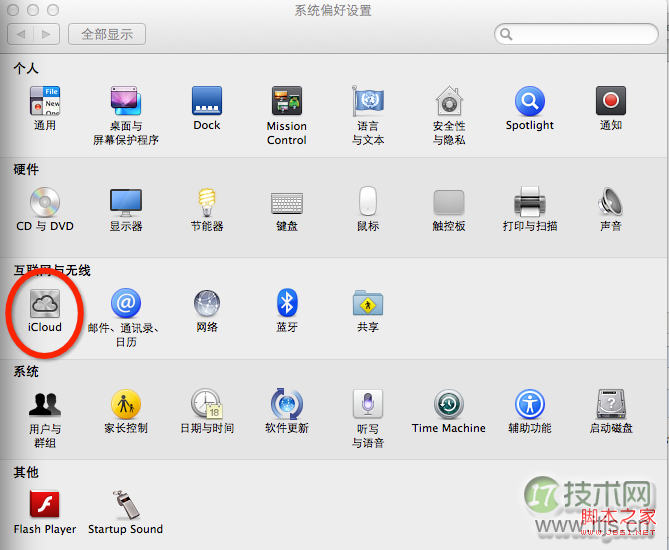Open 触控板 (Trackpad) preferences
The image size is (669, 550).
click(x=449, y=202)
